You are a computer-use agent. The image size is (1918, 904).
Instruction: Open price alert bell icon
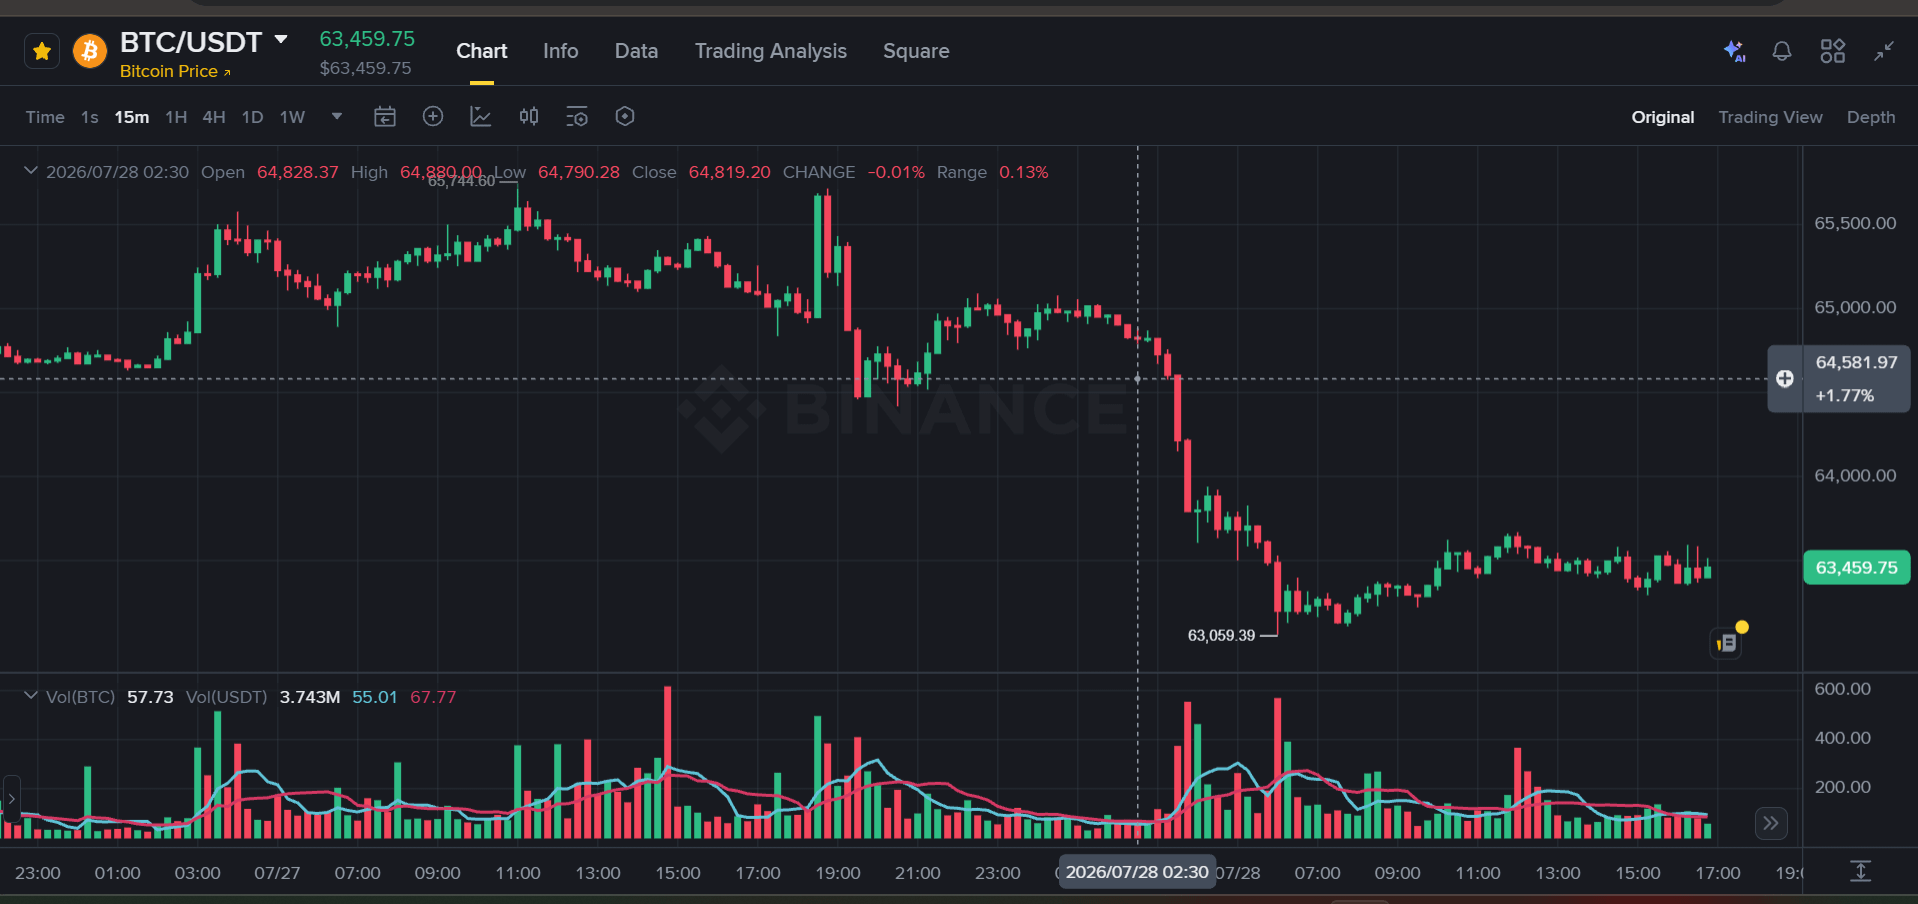(x=1782, y=51)
